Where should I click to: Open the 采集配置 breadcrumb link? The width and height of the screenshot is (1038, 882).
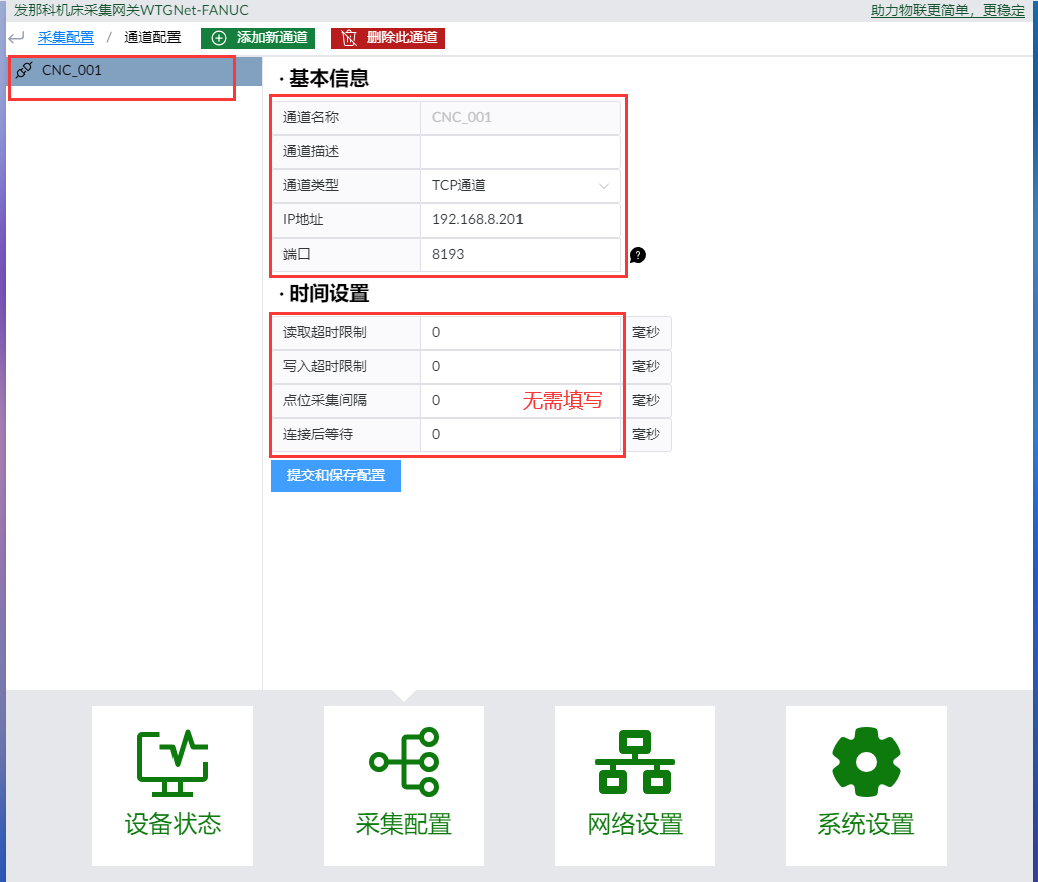click(x=66, y=38)
